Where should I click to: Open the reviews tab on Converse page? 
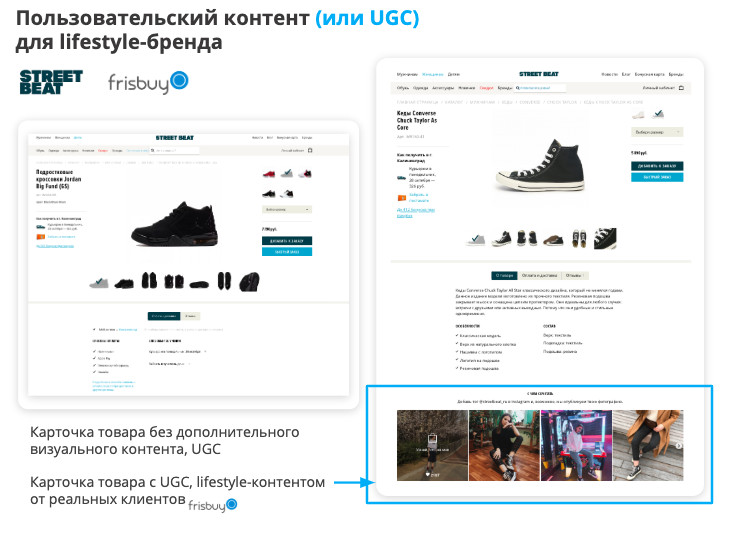[x=574, y=275]
